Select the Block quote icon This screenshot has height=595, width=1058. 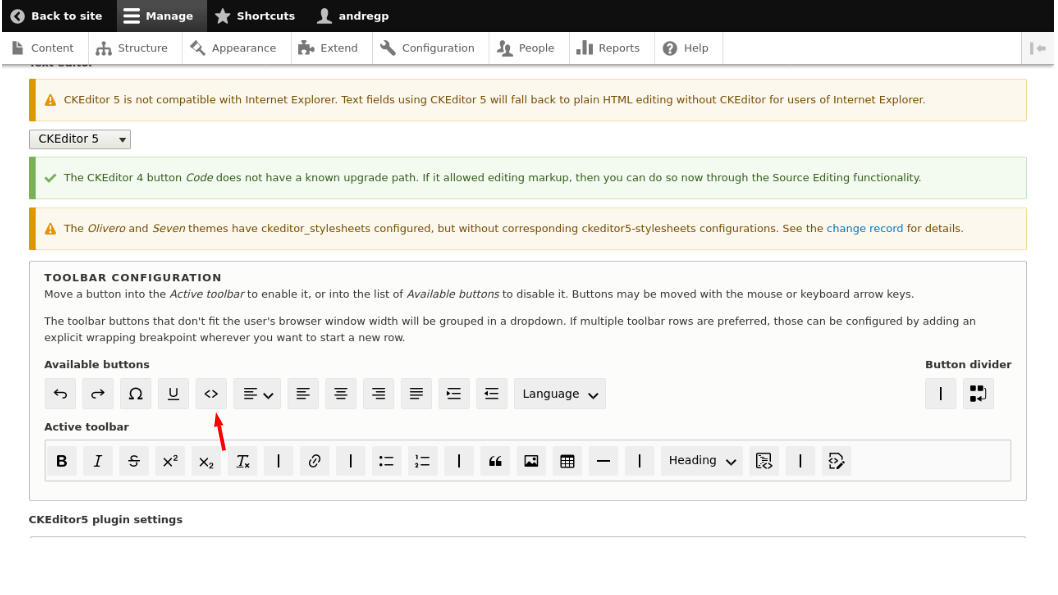tap(494, 461)
